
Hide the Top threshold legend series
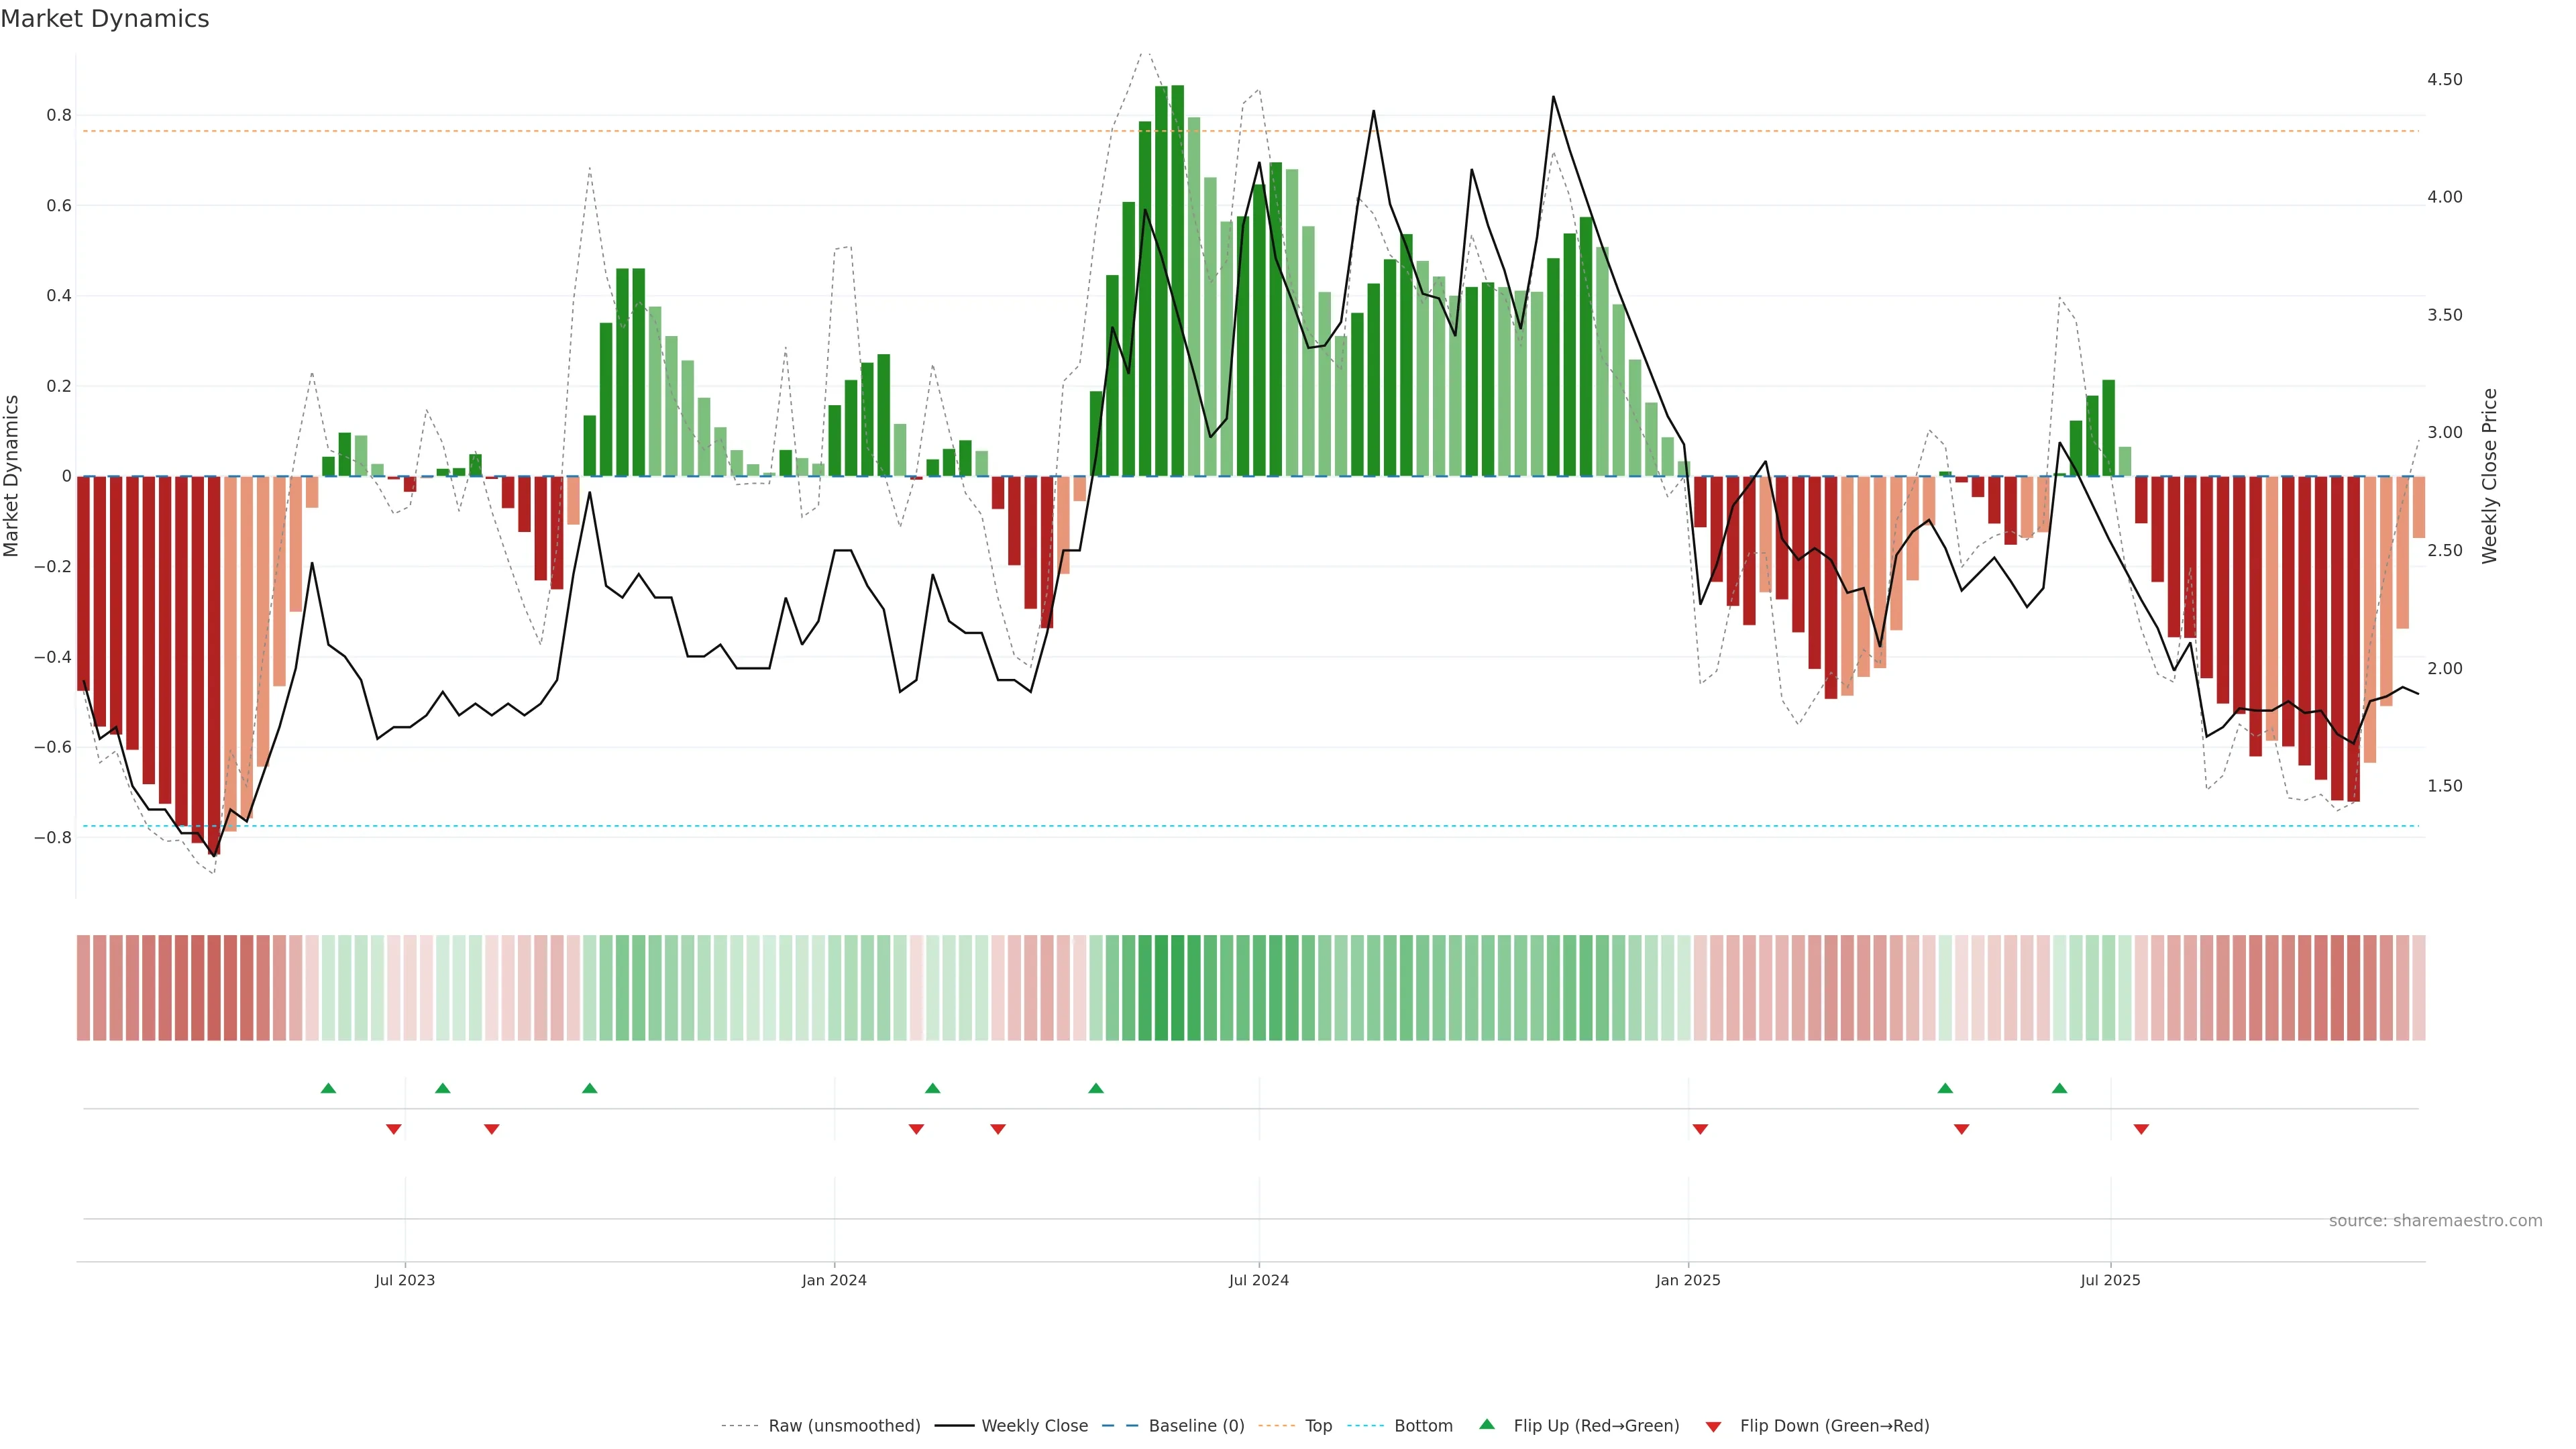tap(1318, 1426)
